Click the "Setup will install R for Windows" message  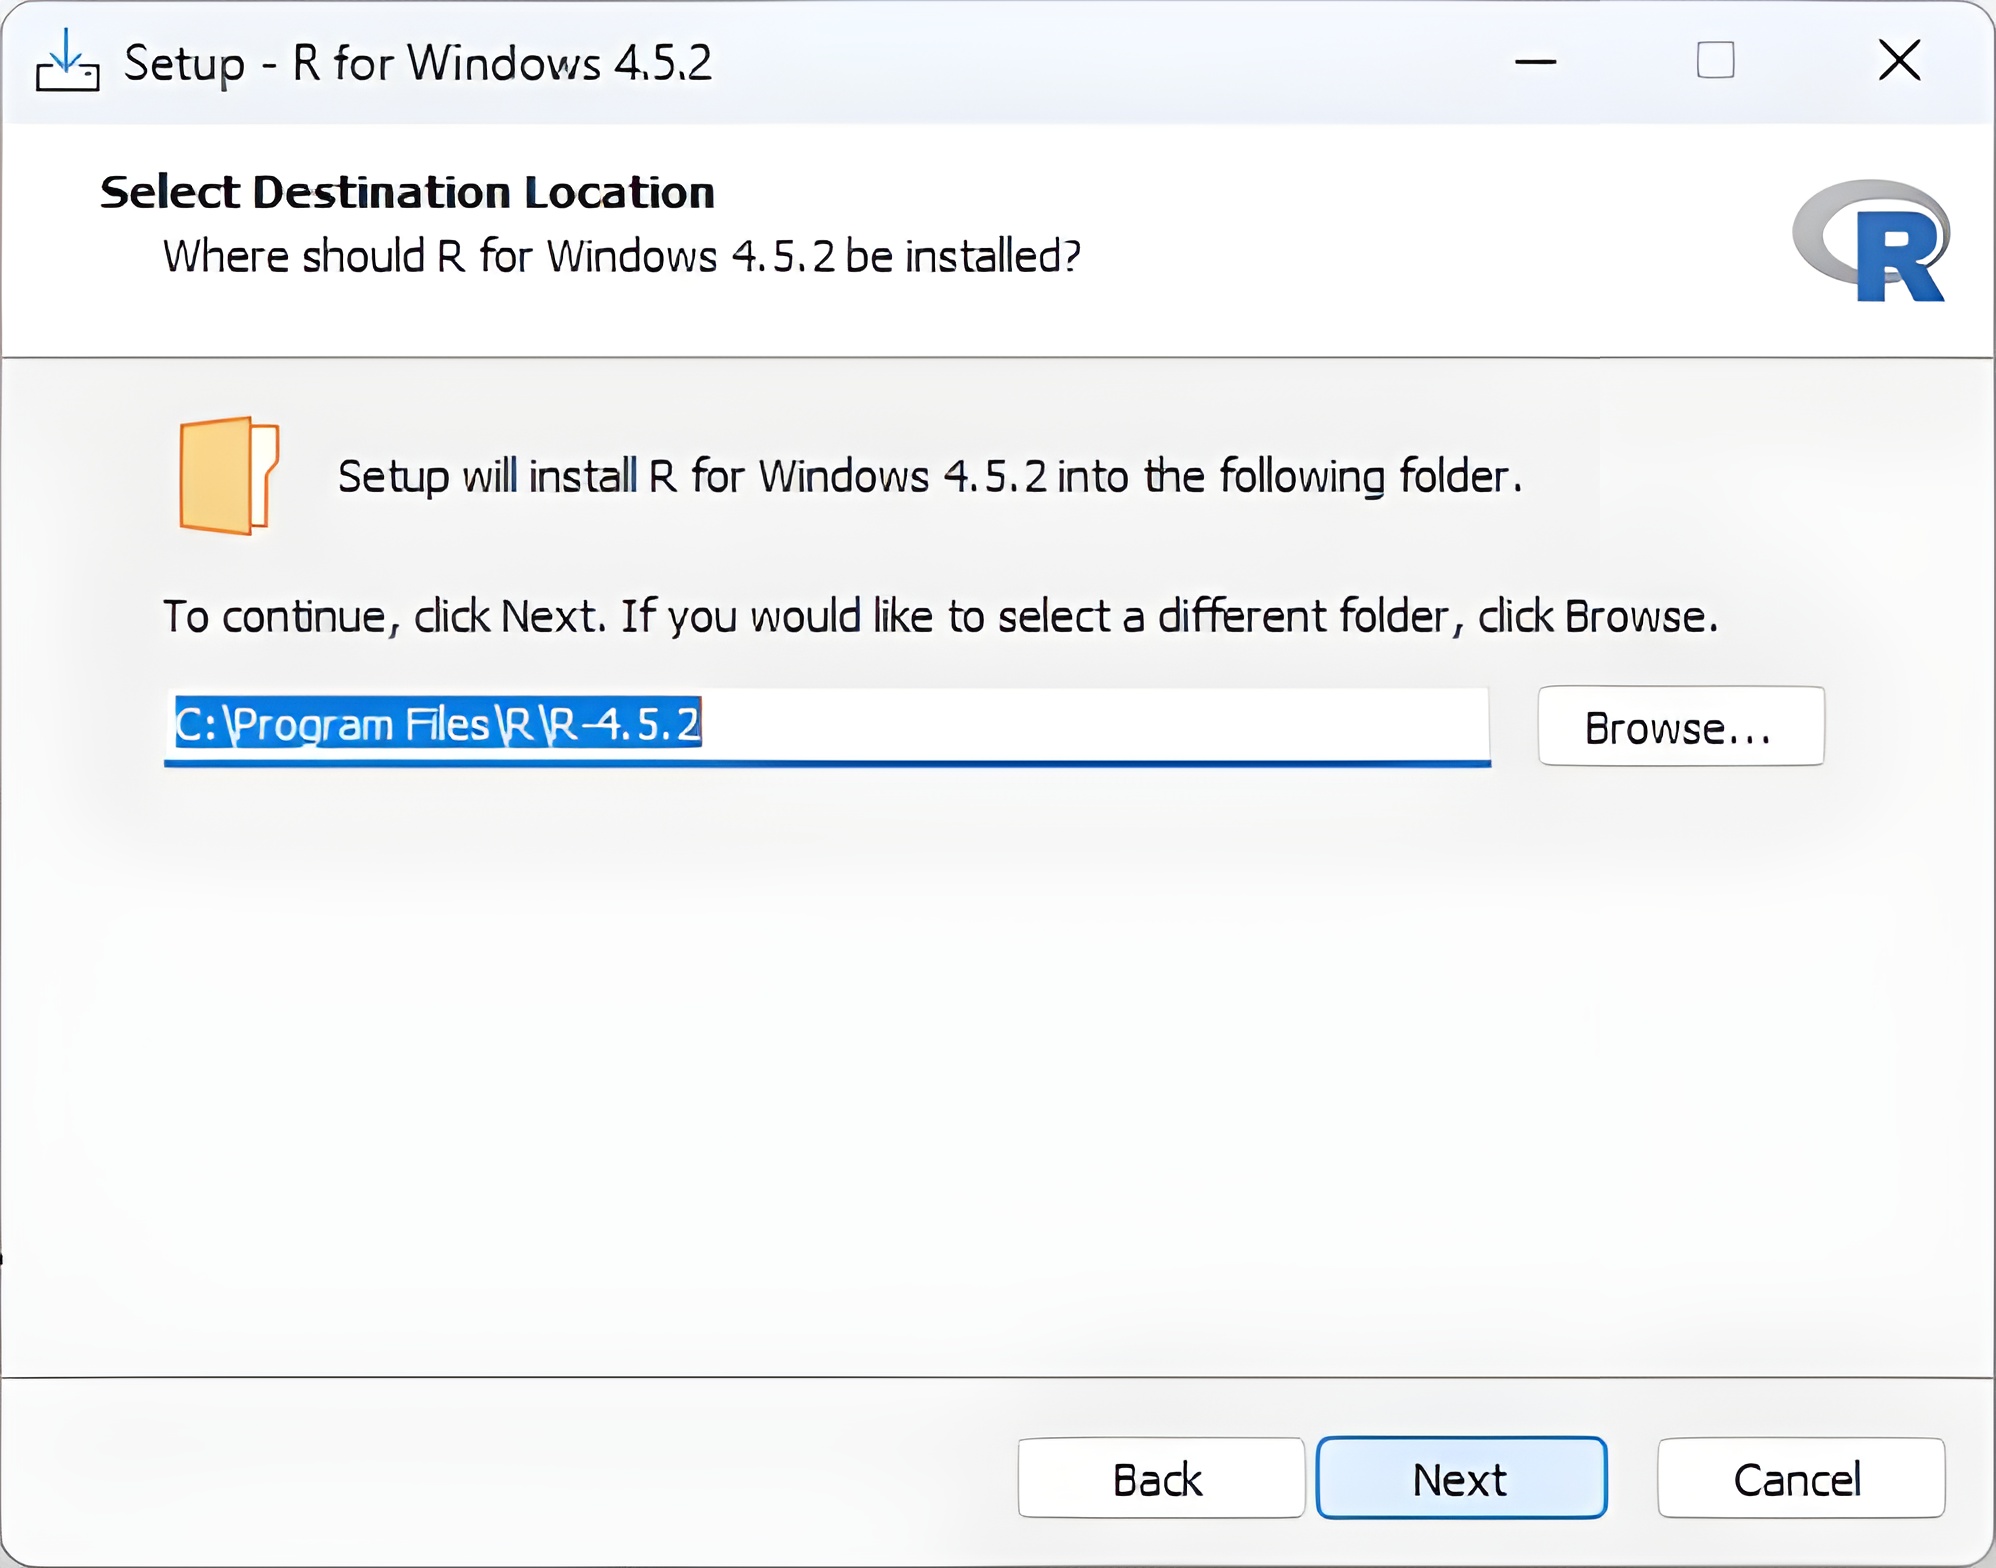coord(929,476)
